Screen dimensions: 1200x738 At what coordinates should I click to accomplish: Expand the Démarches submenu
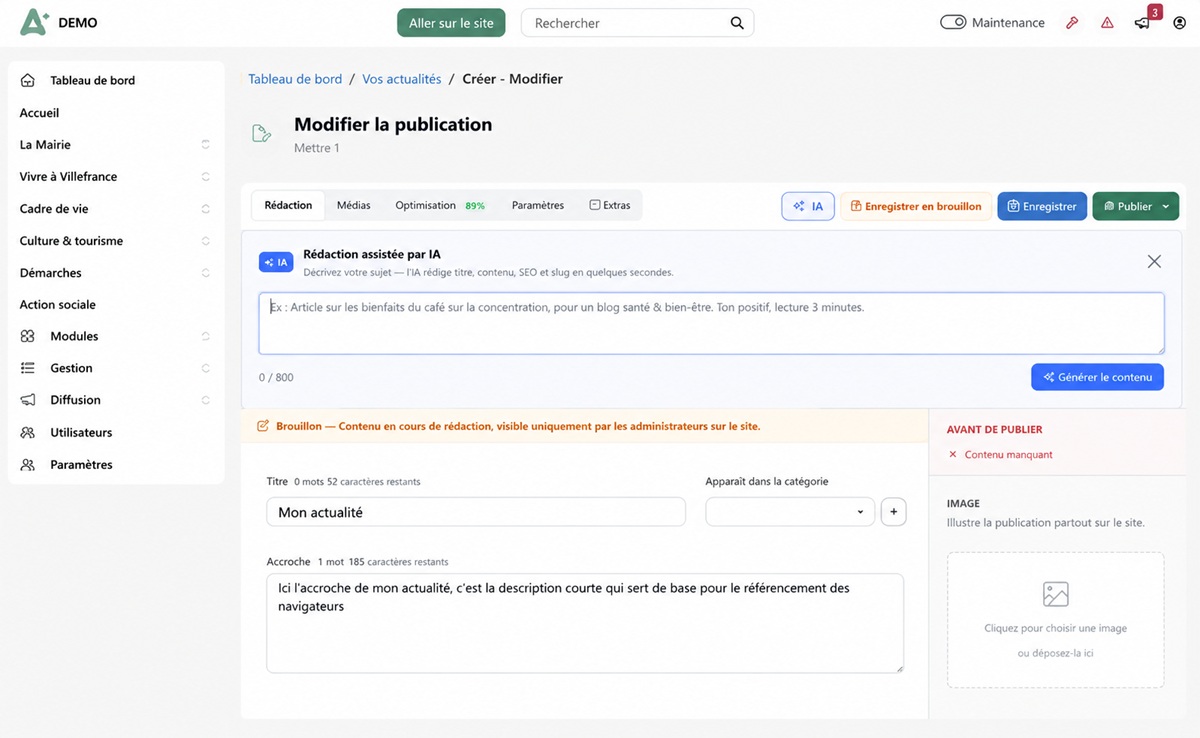coord(205,272)
